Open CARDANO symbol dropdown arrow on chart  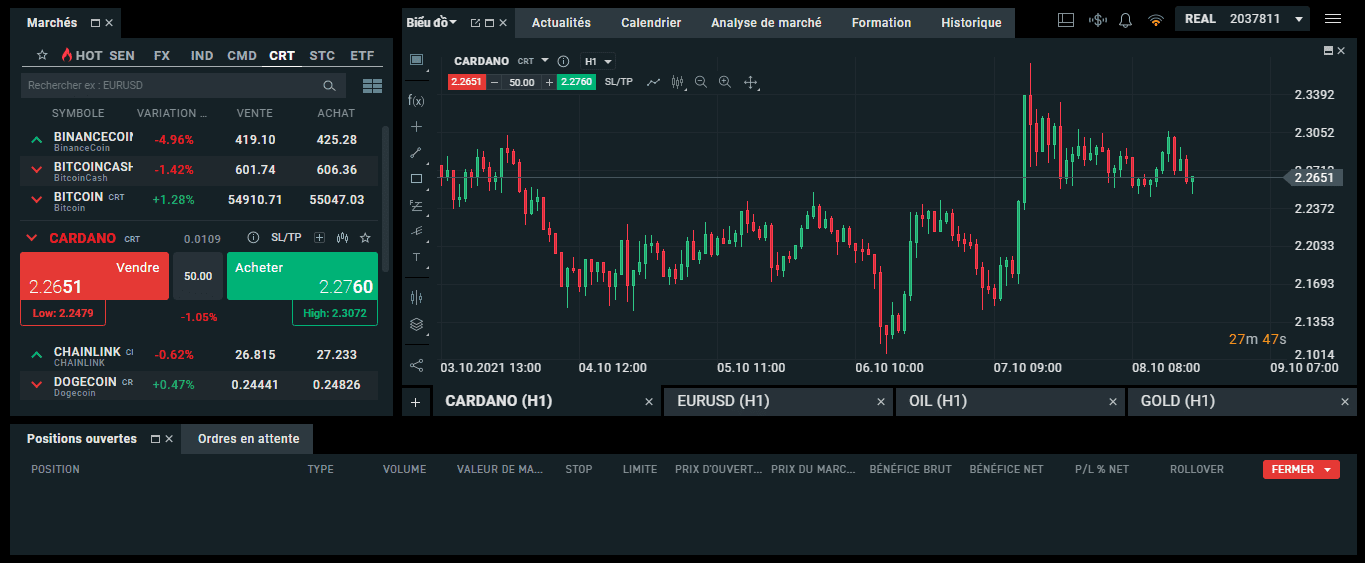545,60
